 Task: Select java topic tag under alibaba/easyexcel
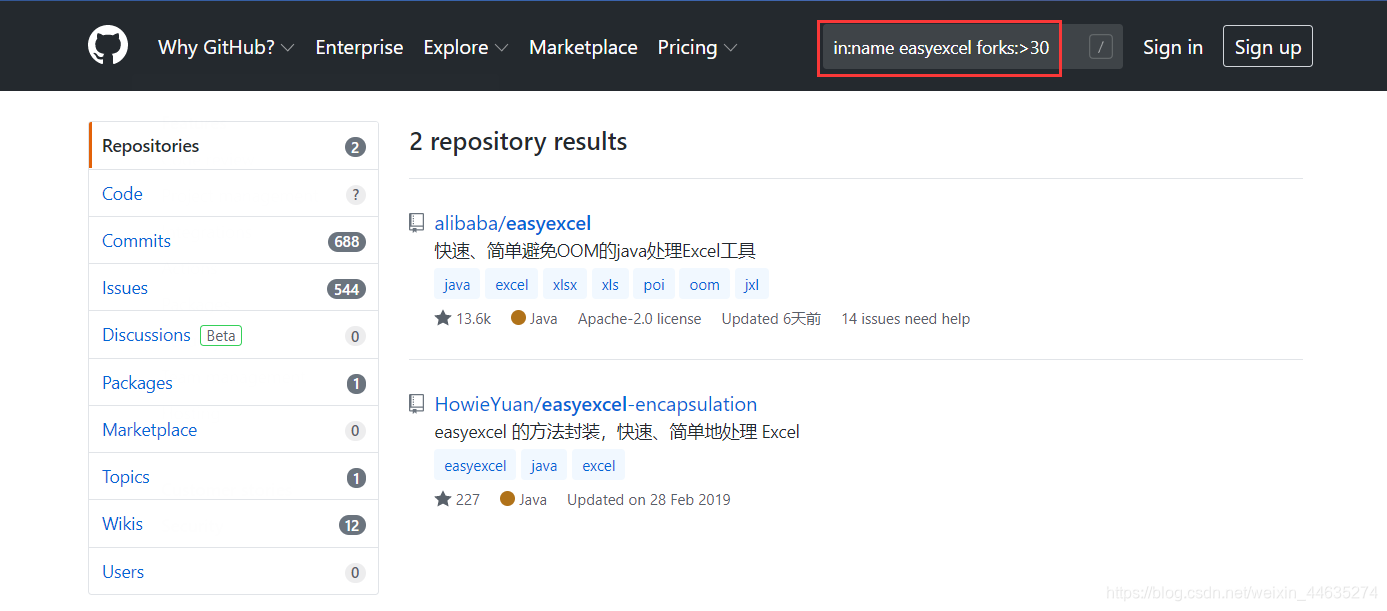pyautogui.click(x=457, y=284)
